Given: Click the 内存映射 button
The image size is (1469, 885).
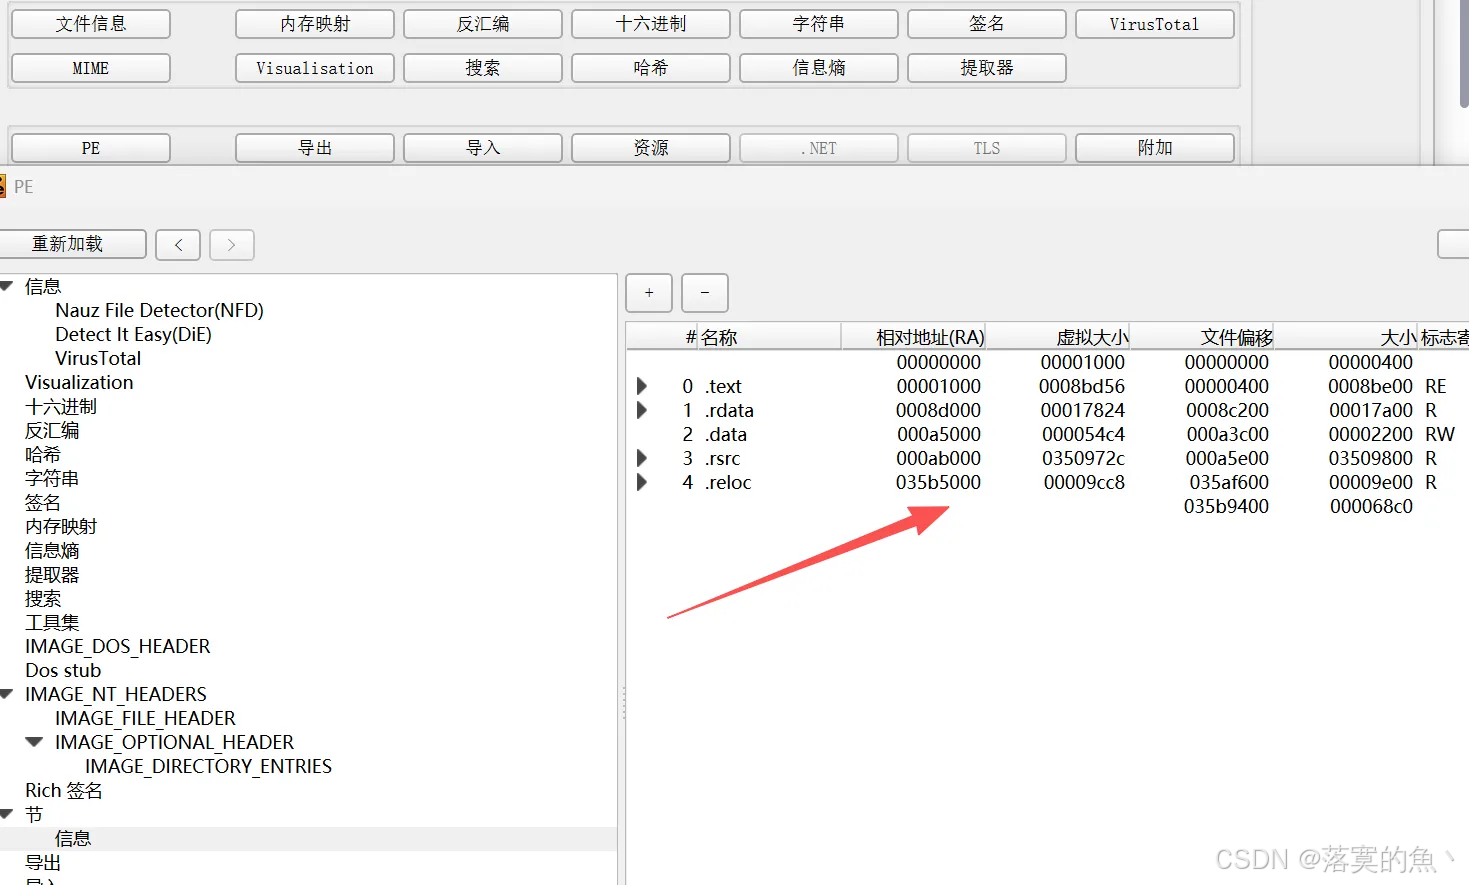Looking at the screenshot, I should pyautogui.click(x=315, y=24).
